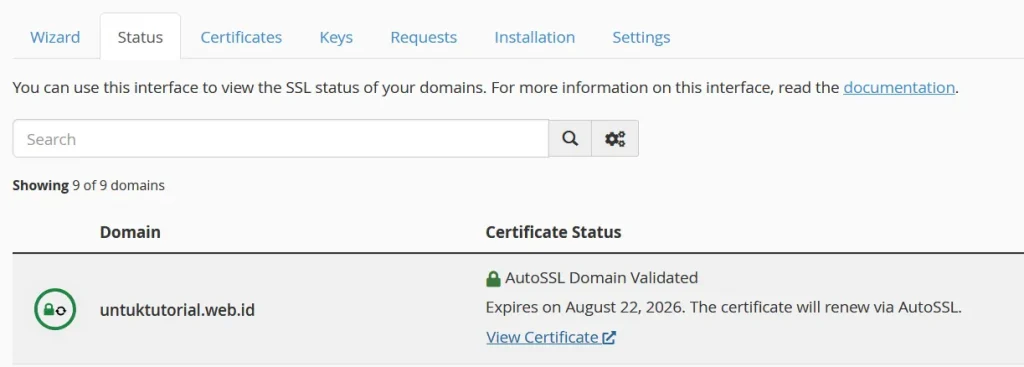This screenshot has height=367, width=1024.
Task: Go to the Keys tab
Action: pos(336,37)
